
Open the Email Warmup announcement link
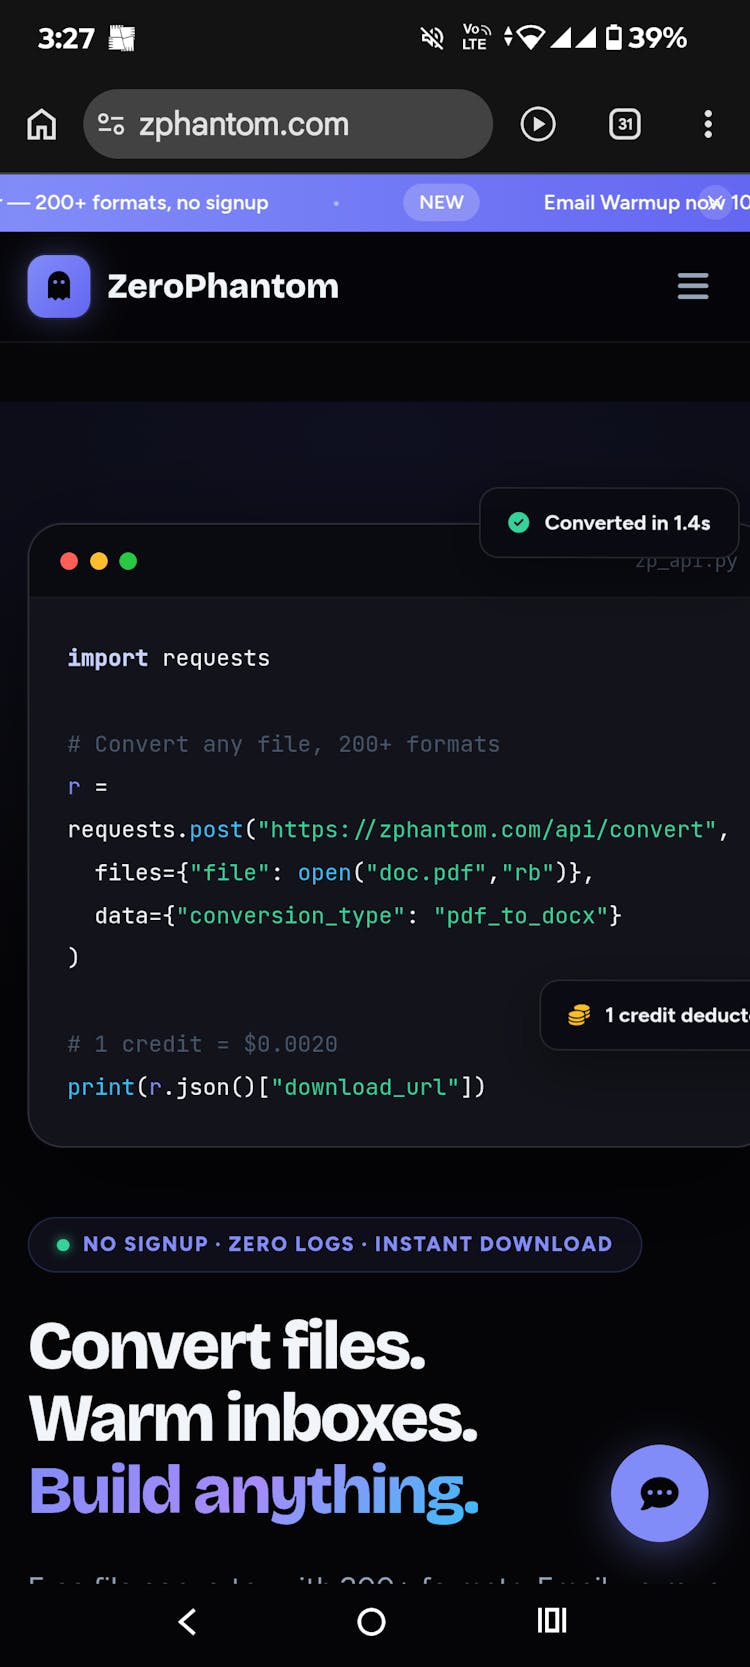[x=620, y=202]
